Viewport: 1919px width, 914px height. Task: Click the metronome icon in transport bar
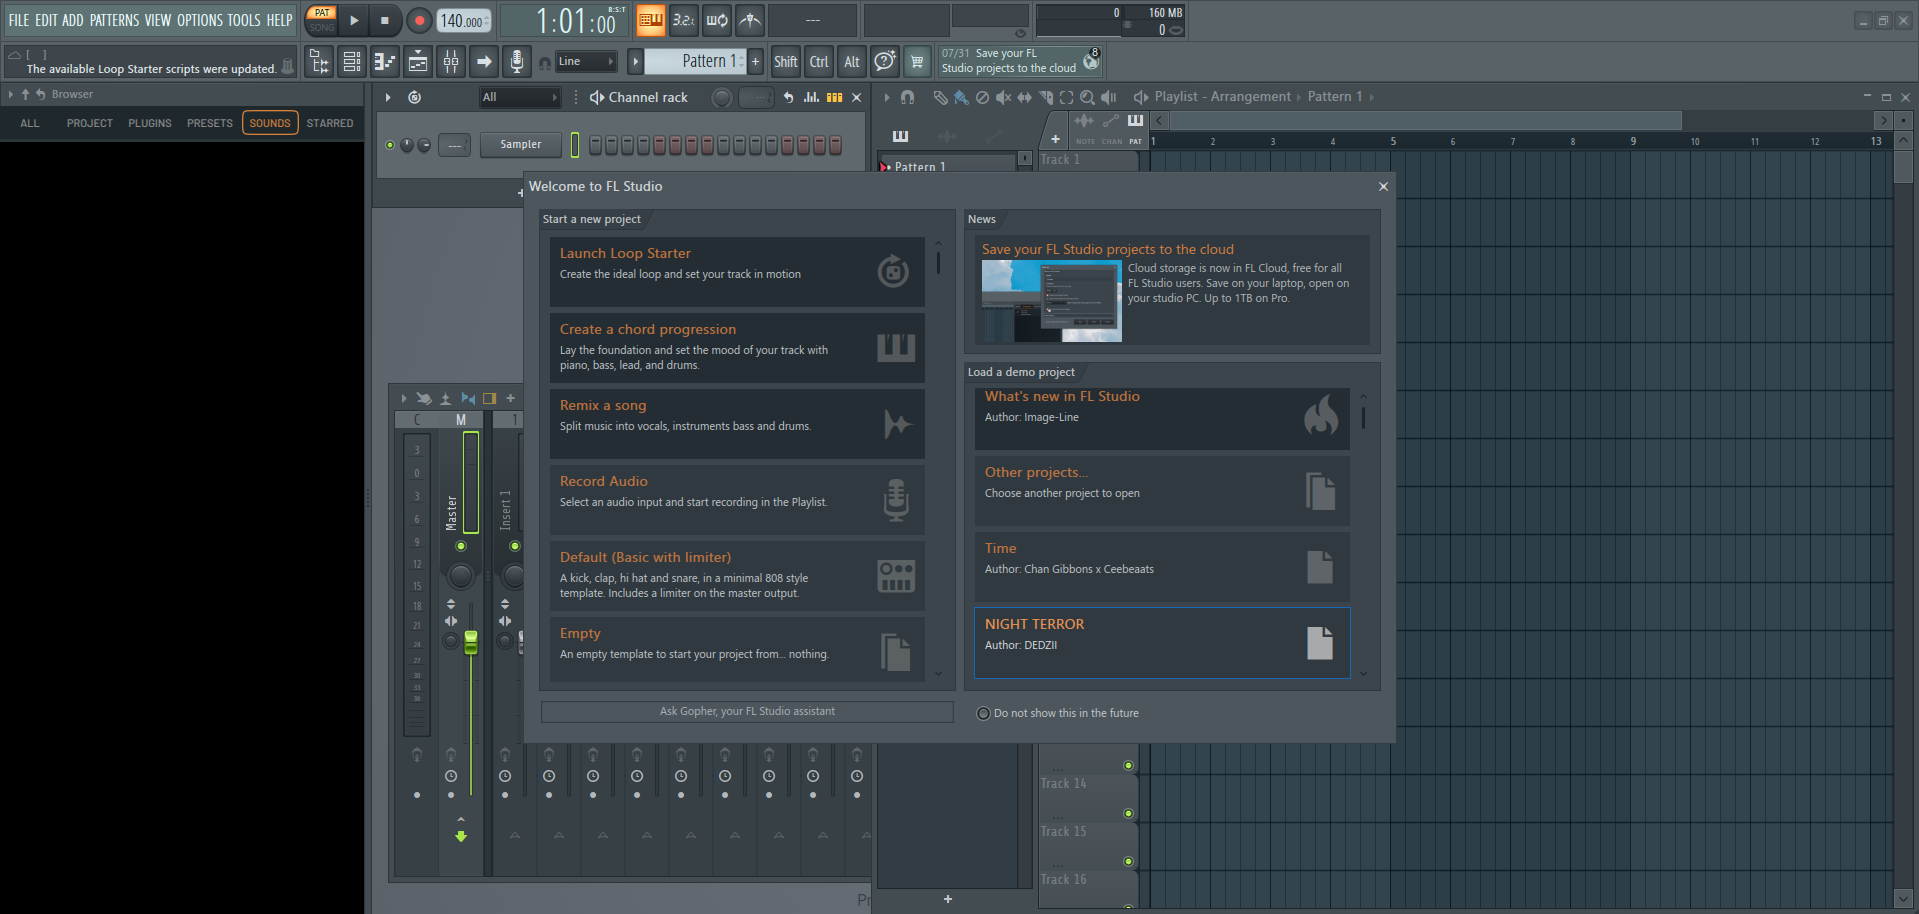click(x=750, y=20)
